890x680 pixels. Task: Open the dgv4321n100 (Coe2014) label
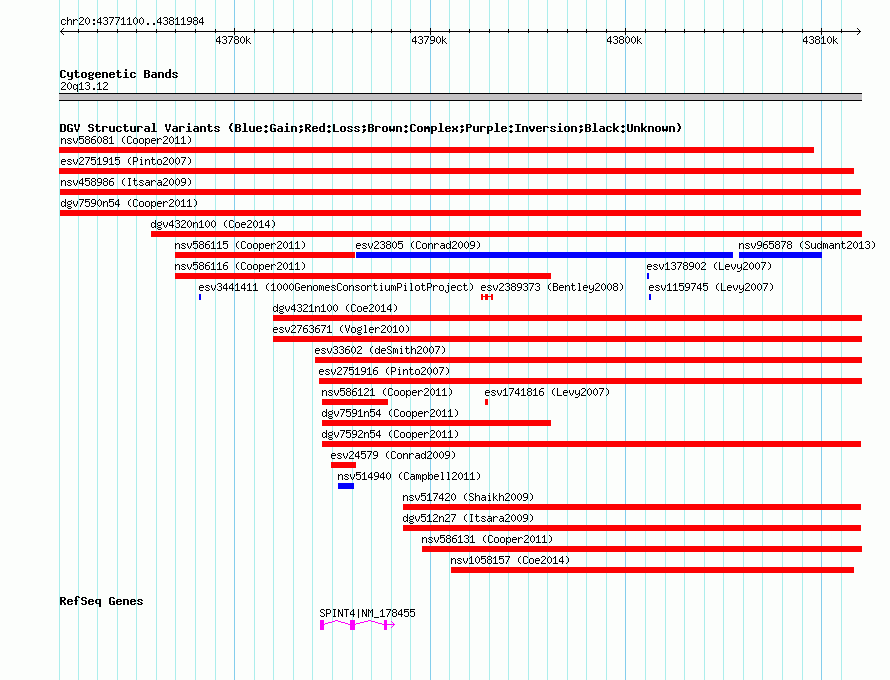pos(335,308)
